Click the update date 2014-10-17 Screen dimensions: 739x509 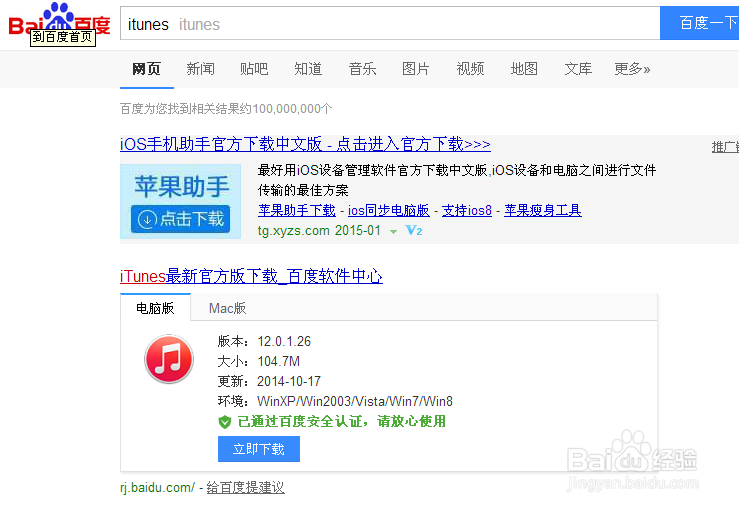tap(289, 381)
